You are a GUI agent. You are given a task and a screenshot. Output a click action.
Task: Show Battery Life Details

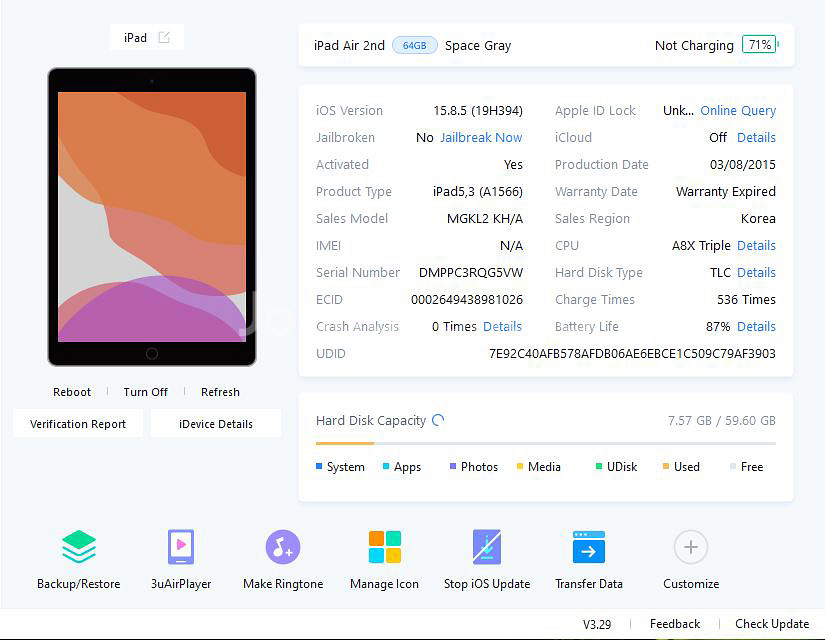tap(756, 327)
